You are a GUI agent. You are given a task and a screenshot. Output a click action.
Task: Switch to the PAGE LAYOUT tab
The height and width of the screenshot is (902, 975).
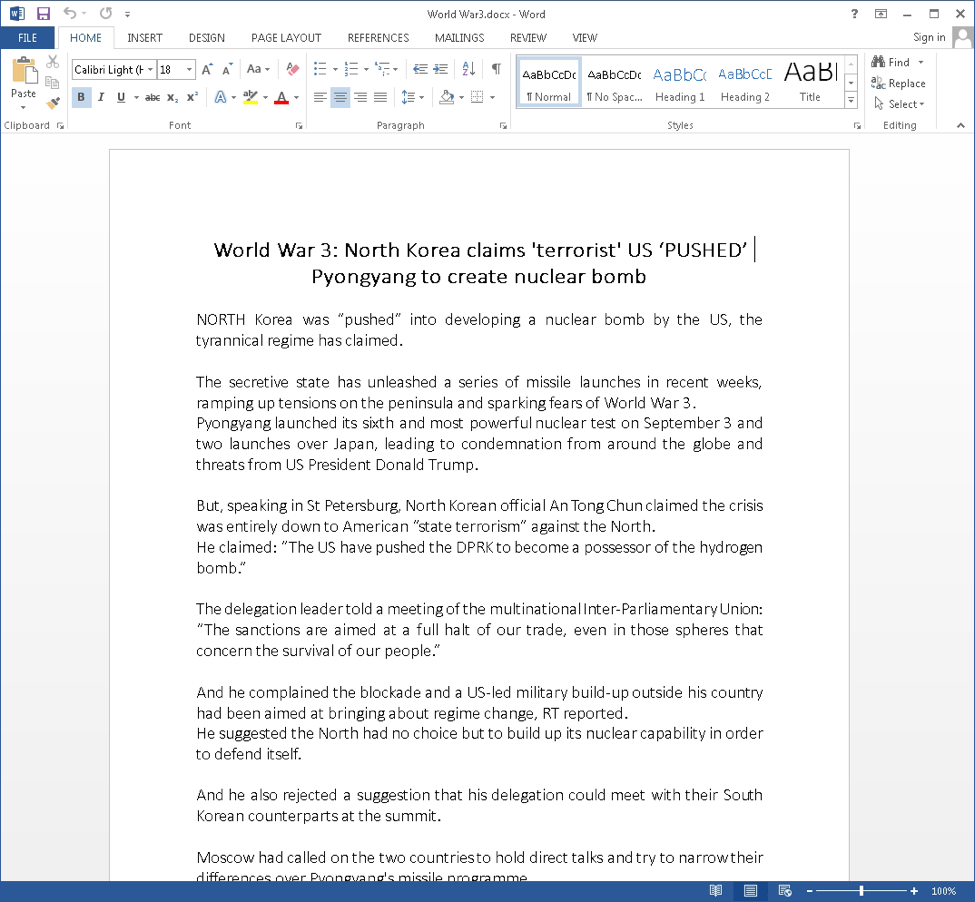point(286,38)
